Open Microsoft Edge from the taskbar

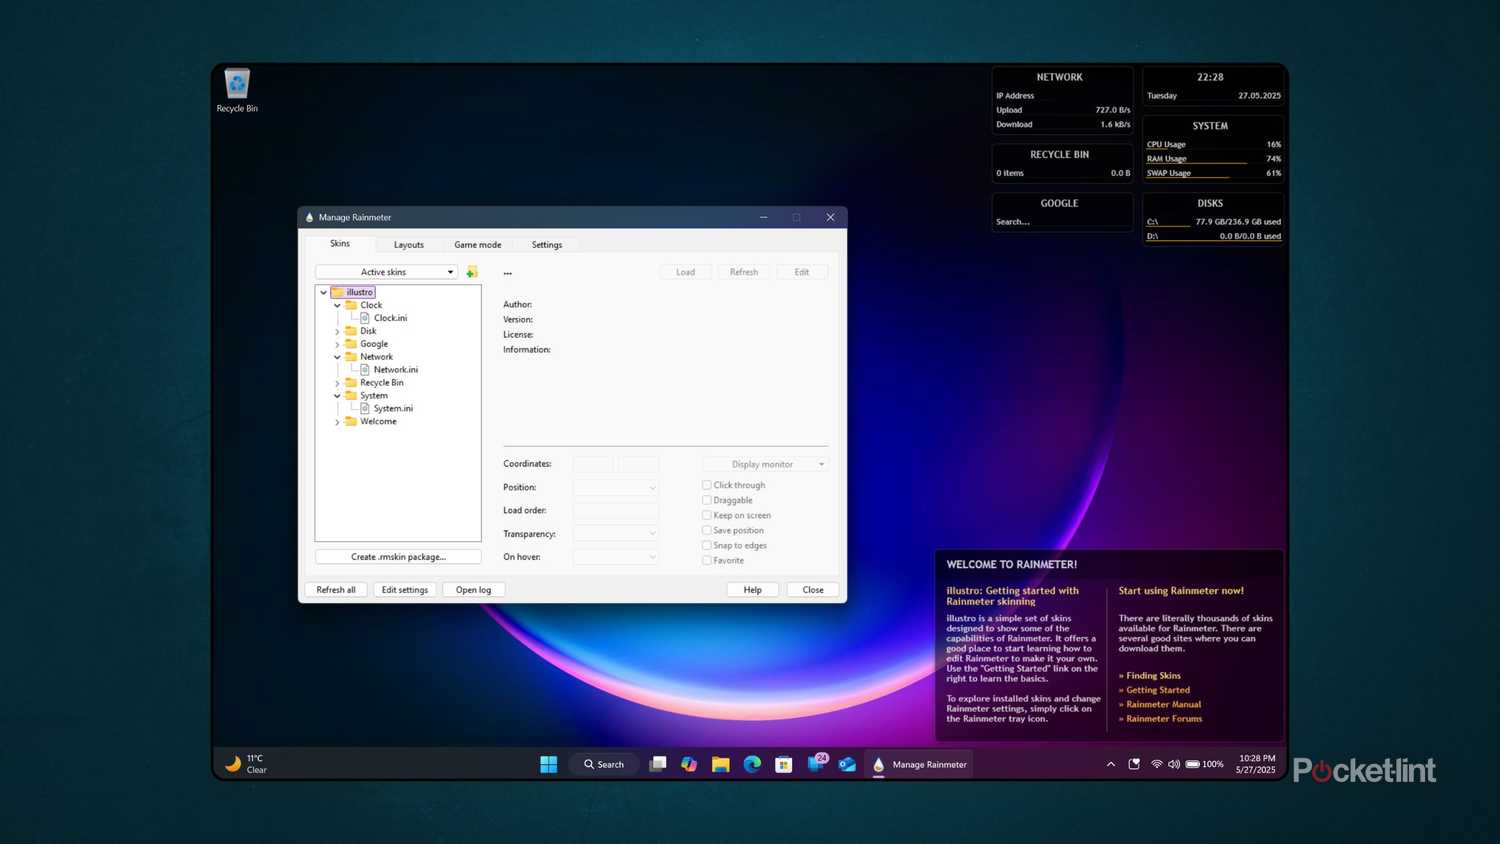[x=752, y=764]
